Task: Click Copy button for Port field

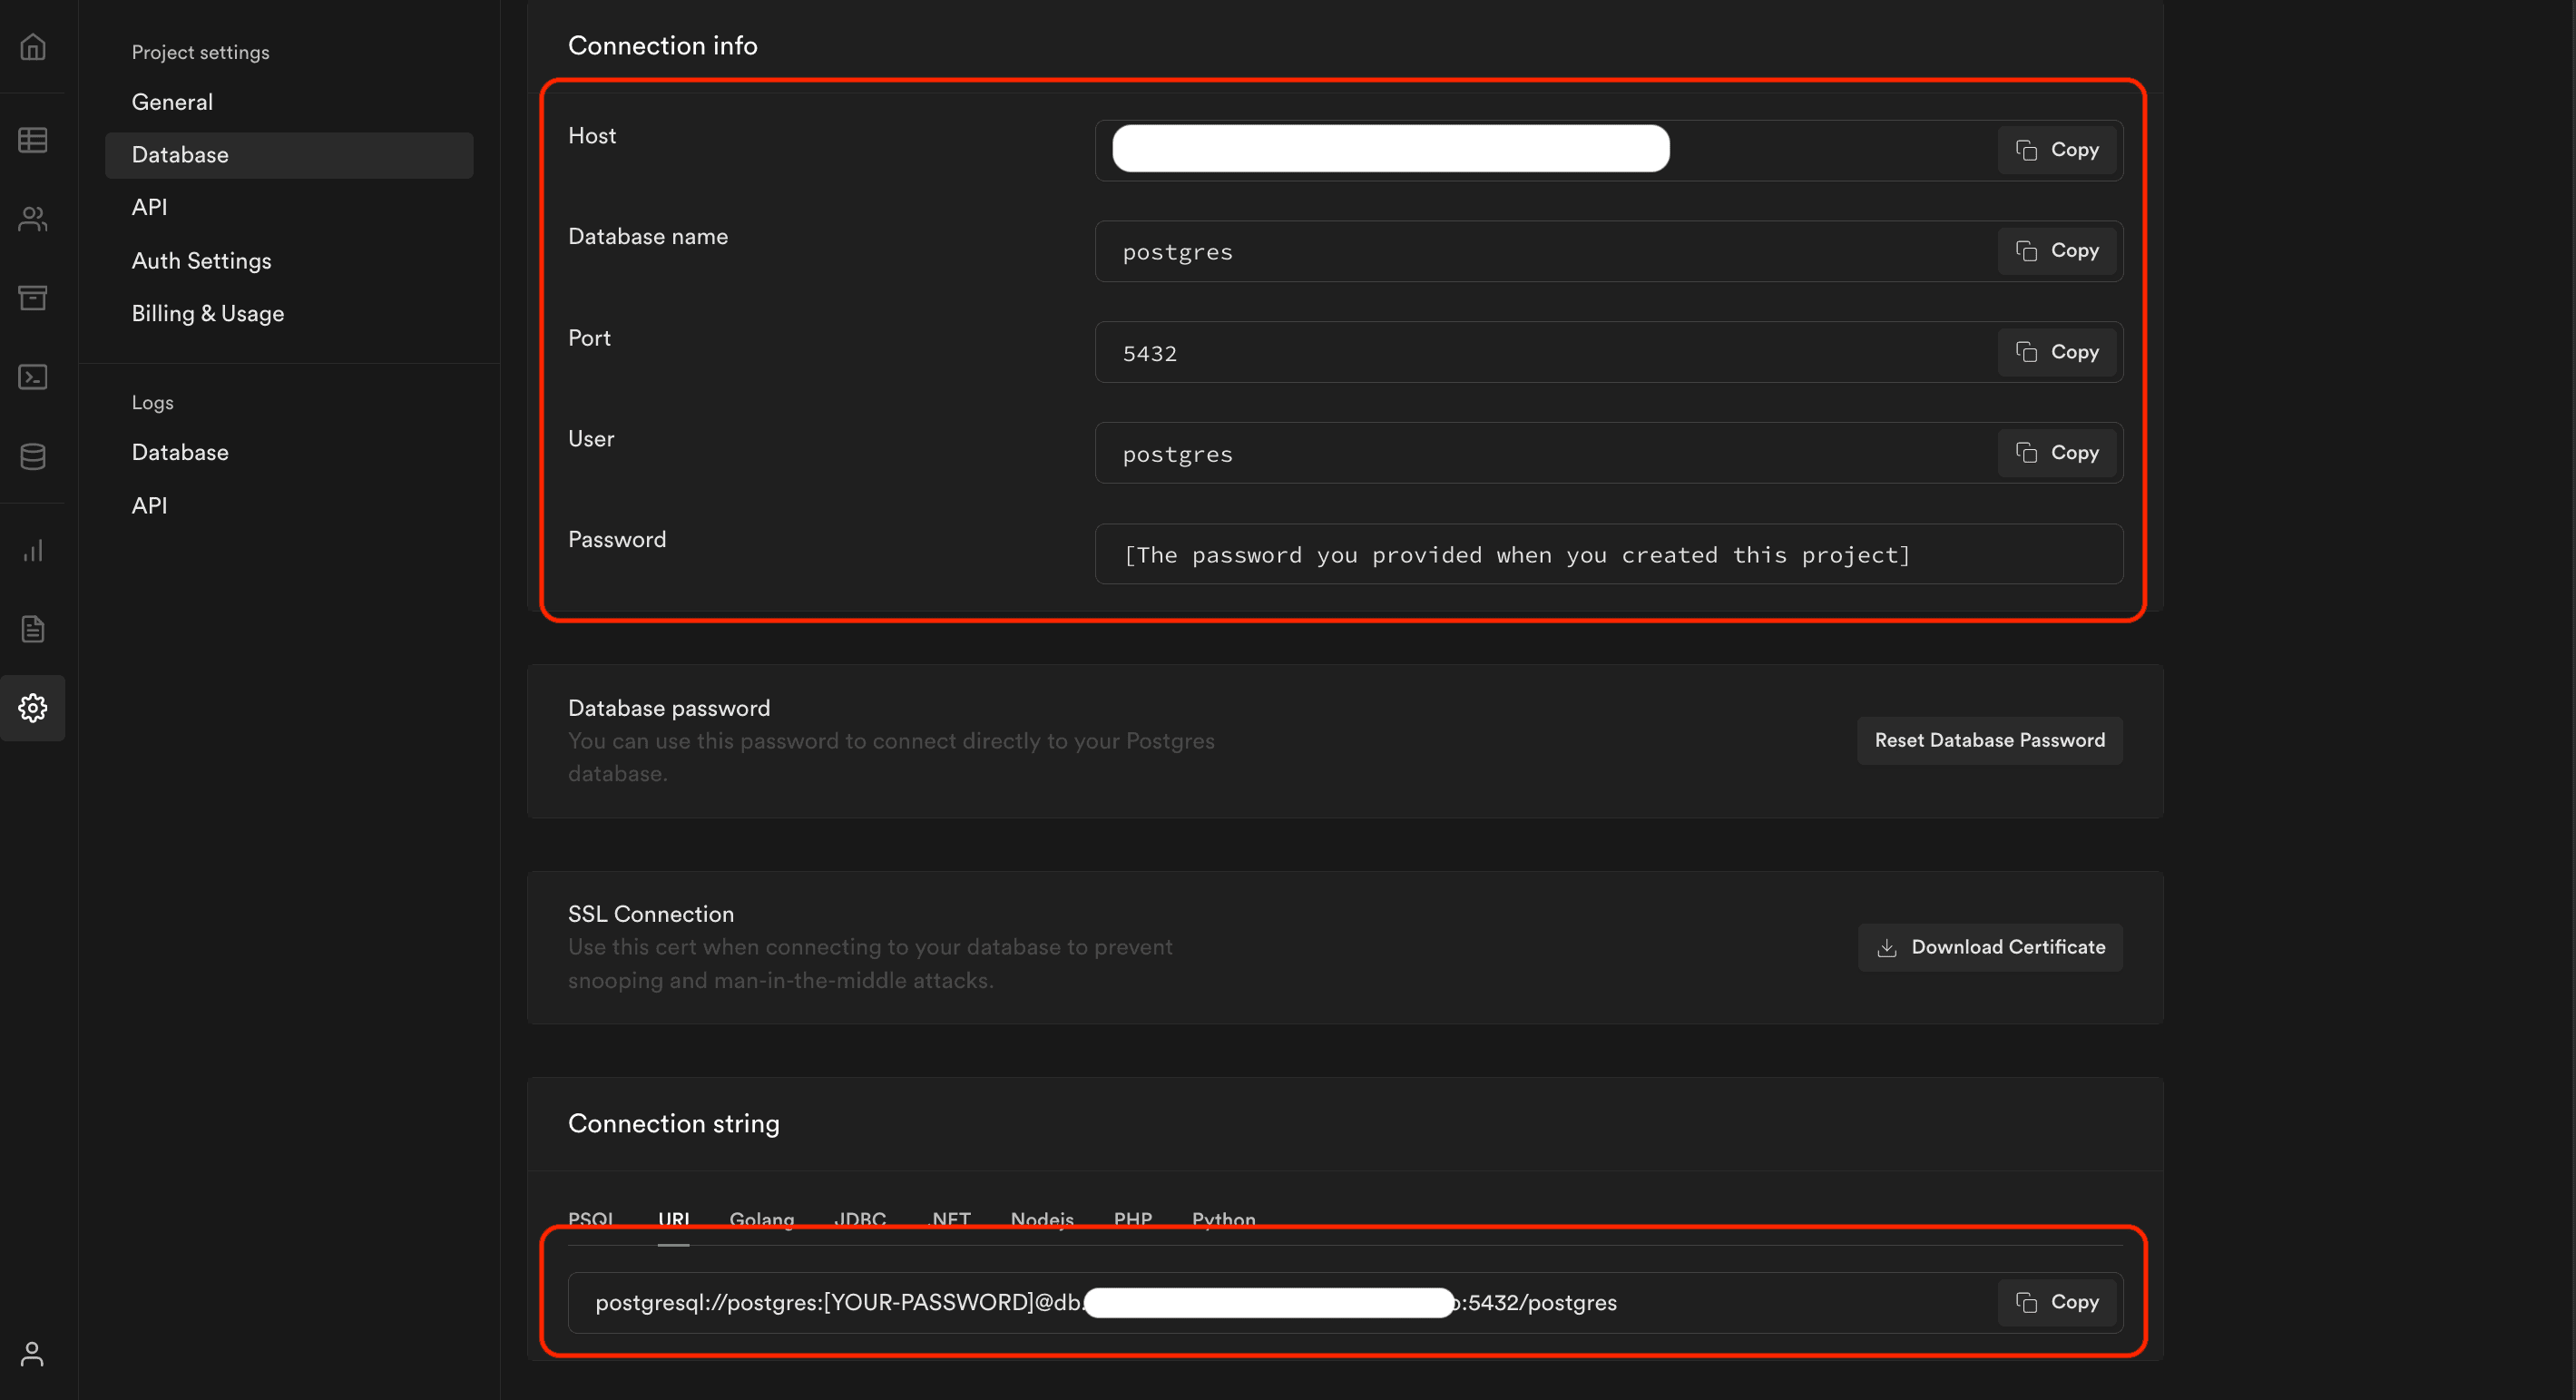Action: click(2057, 352)
